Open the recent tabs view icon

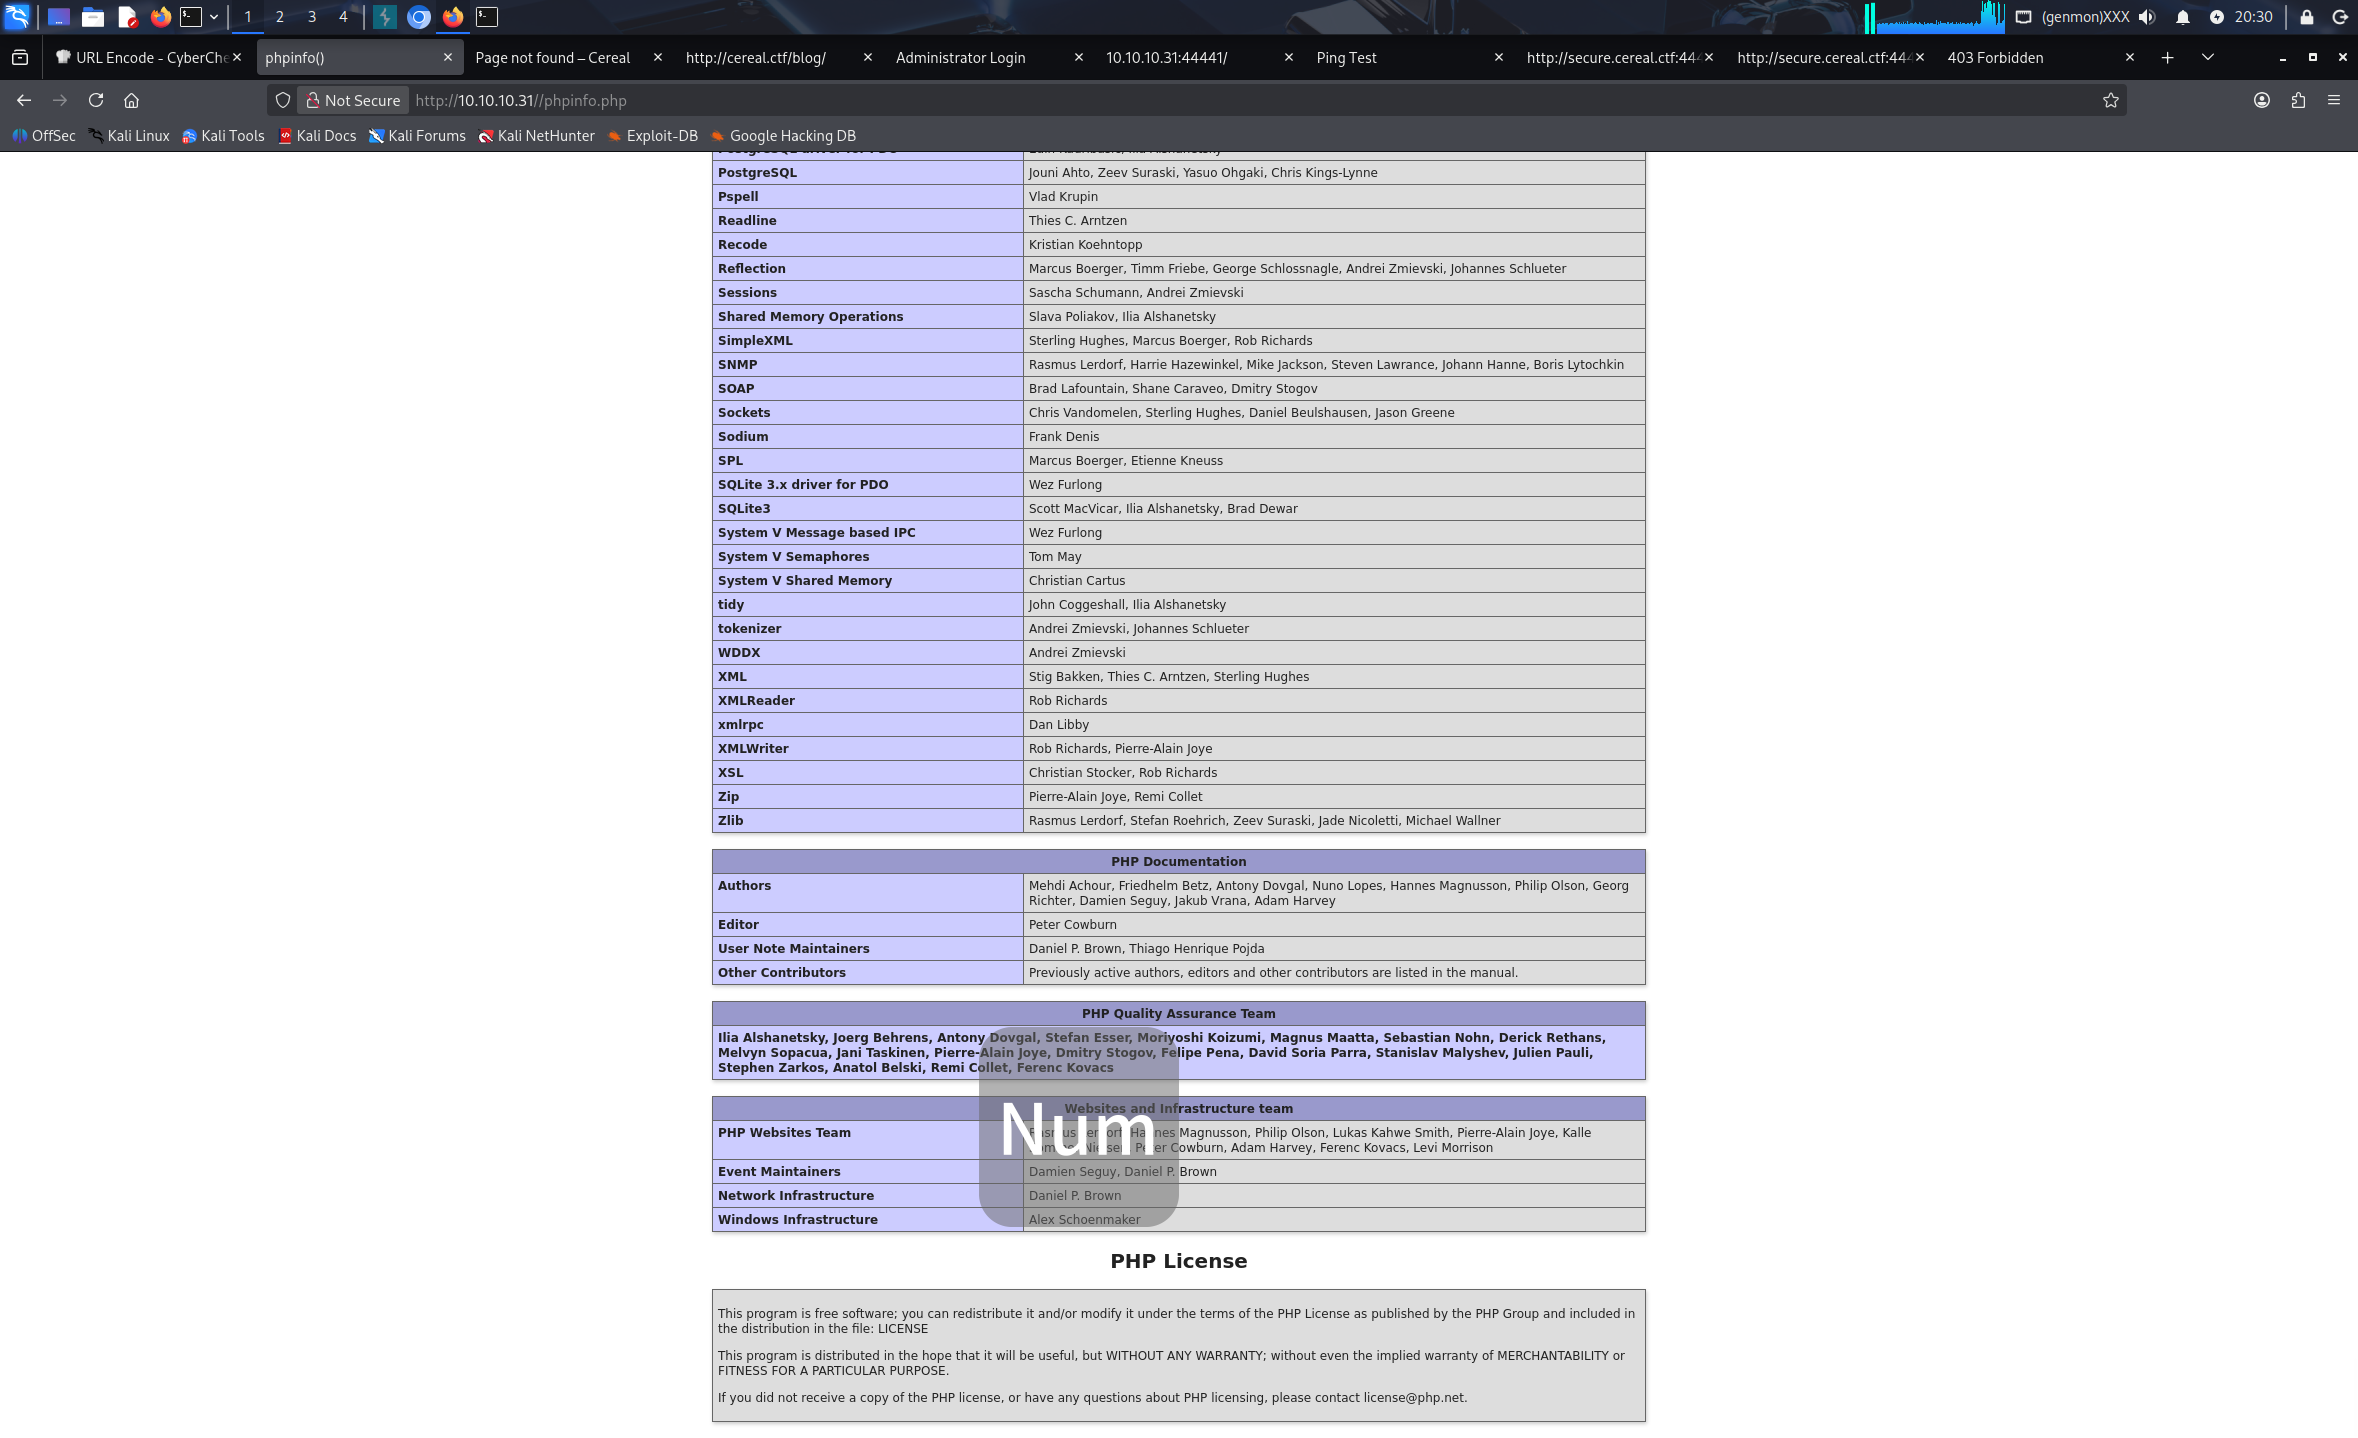click(20, 58)
